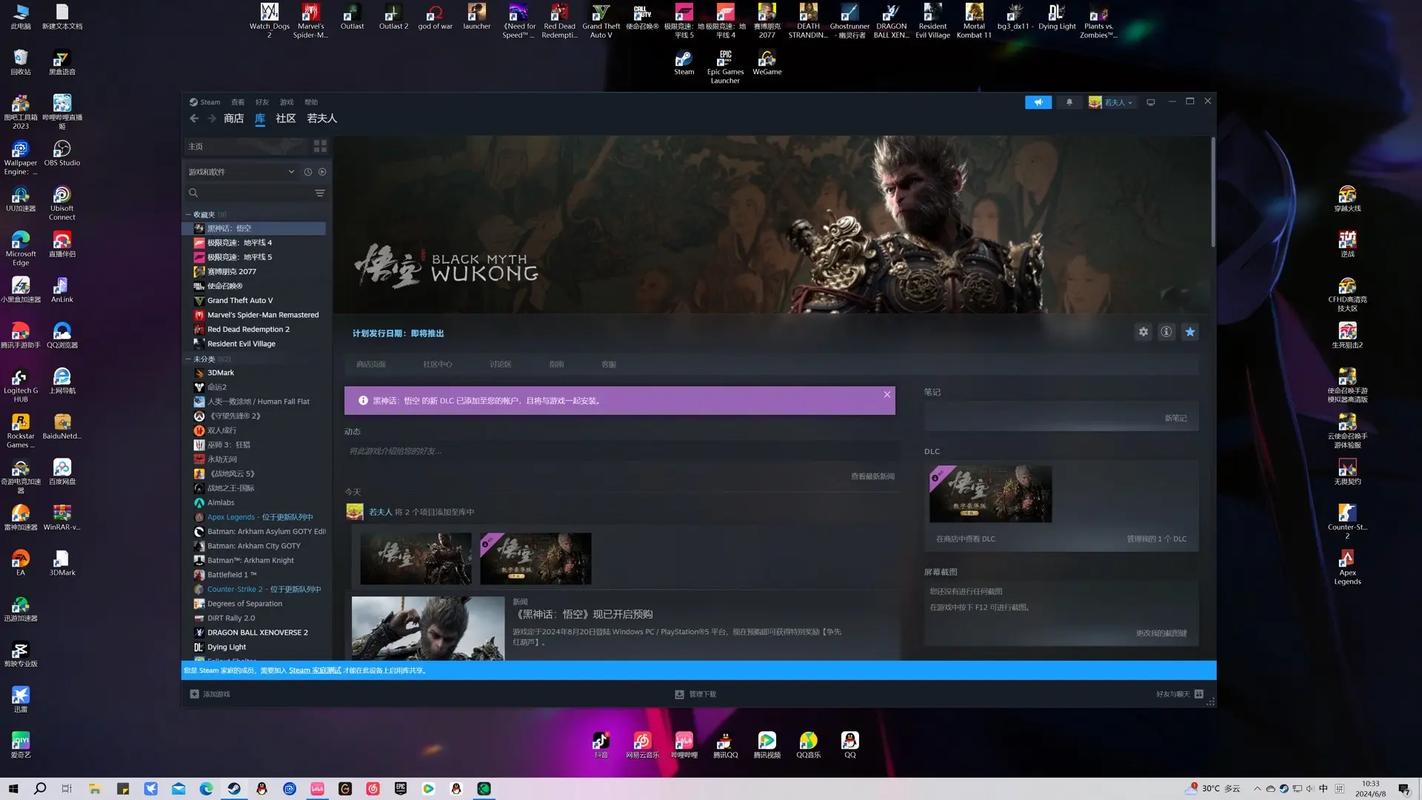Toggle the favorite star for Black Myth Wukong

coord(1190,332)
